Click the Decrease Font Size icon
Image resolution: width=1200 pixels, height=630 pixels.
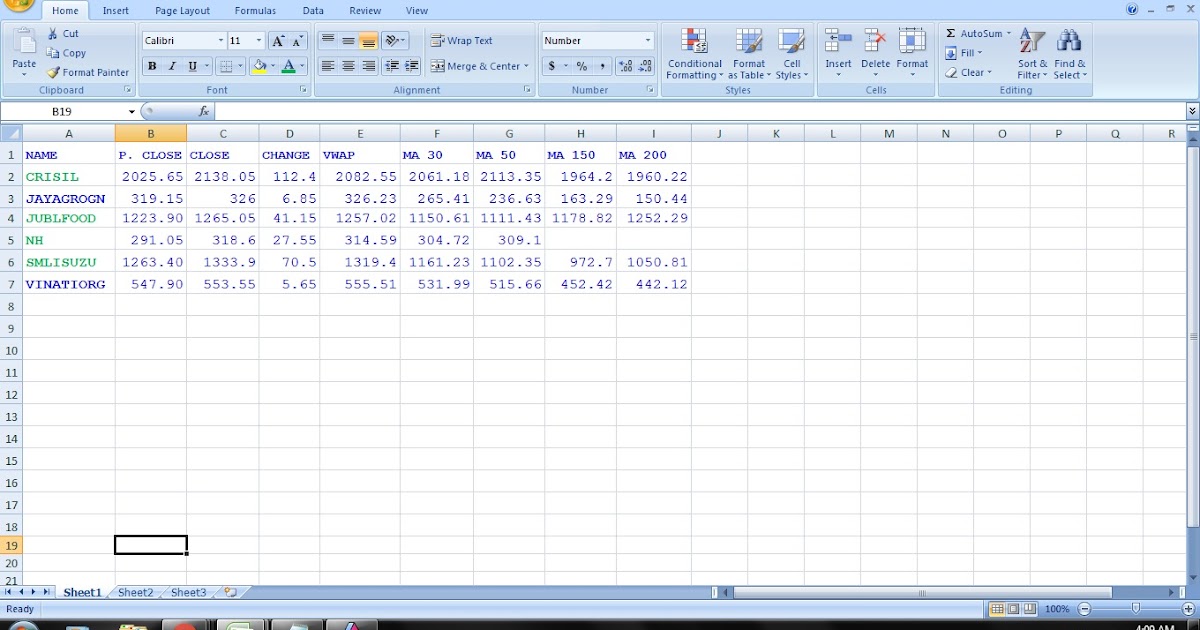tap(298, 41)
